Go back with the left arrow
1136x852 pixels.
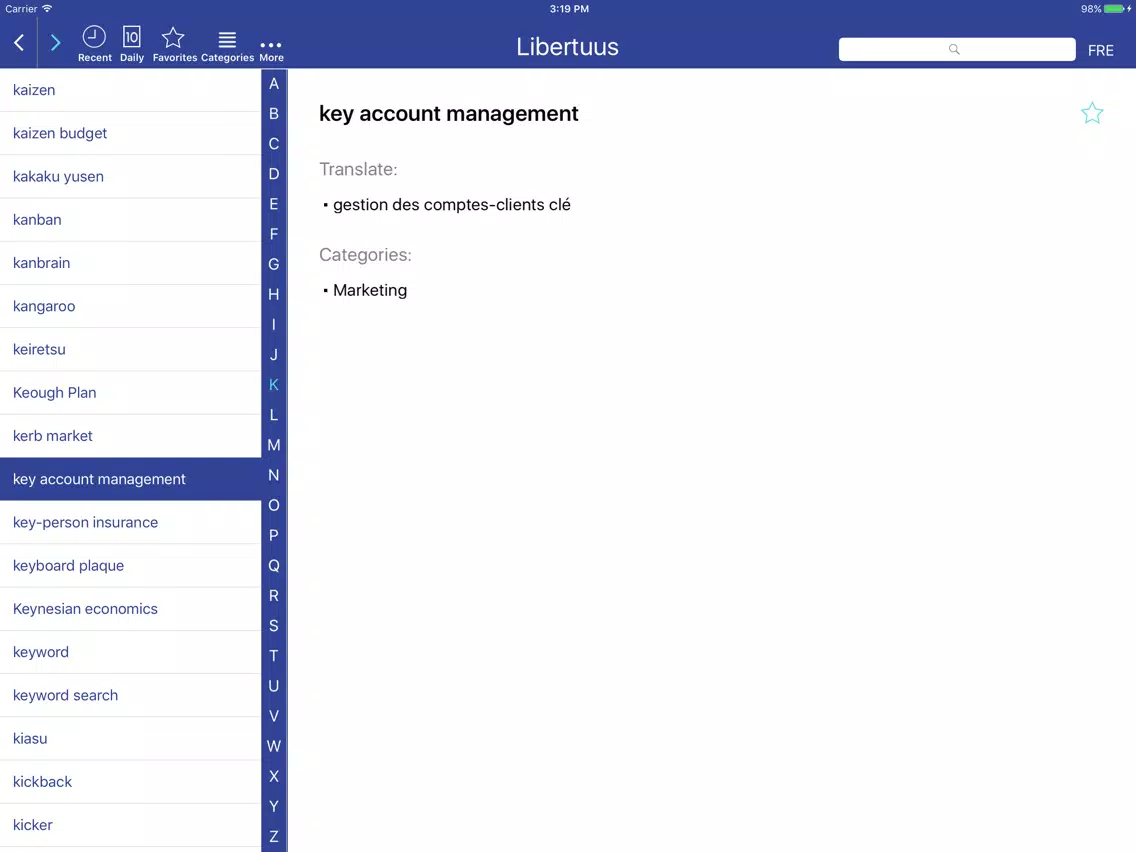click(x=20, y=43)
